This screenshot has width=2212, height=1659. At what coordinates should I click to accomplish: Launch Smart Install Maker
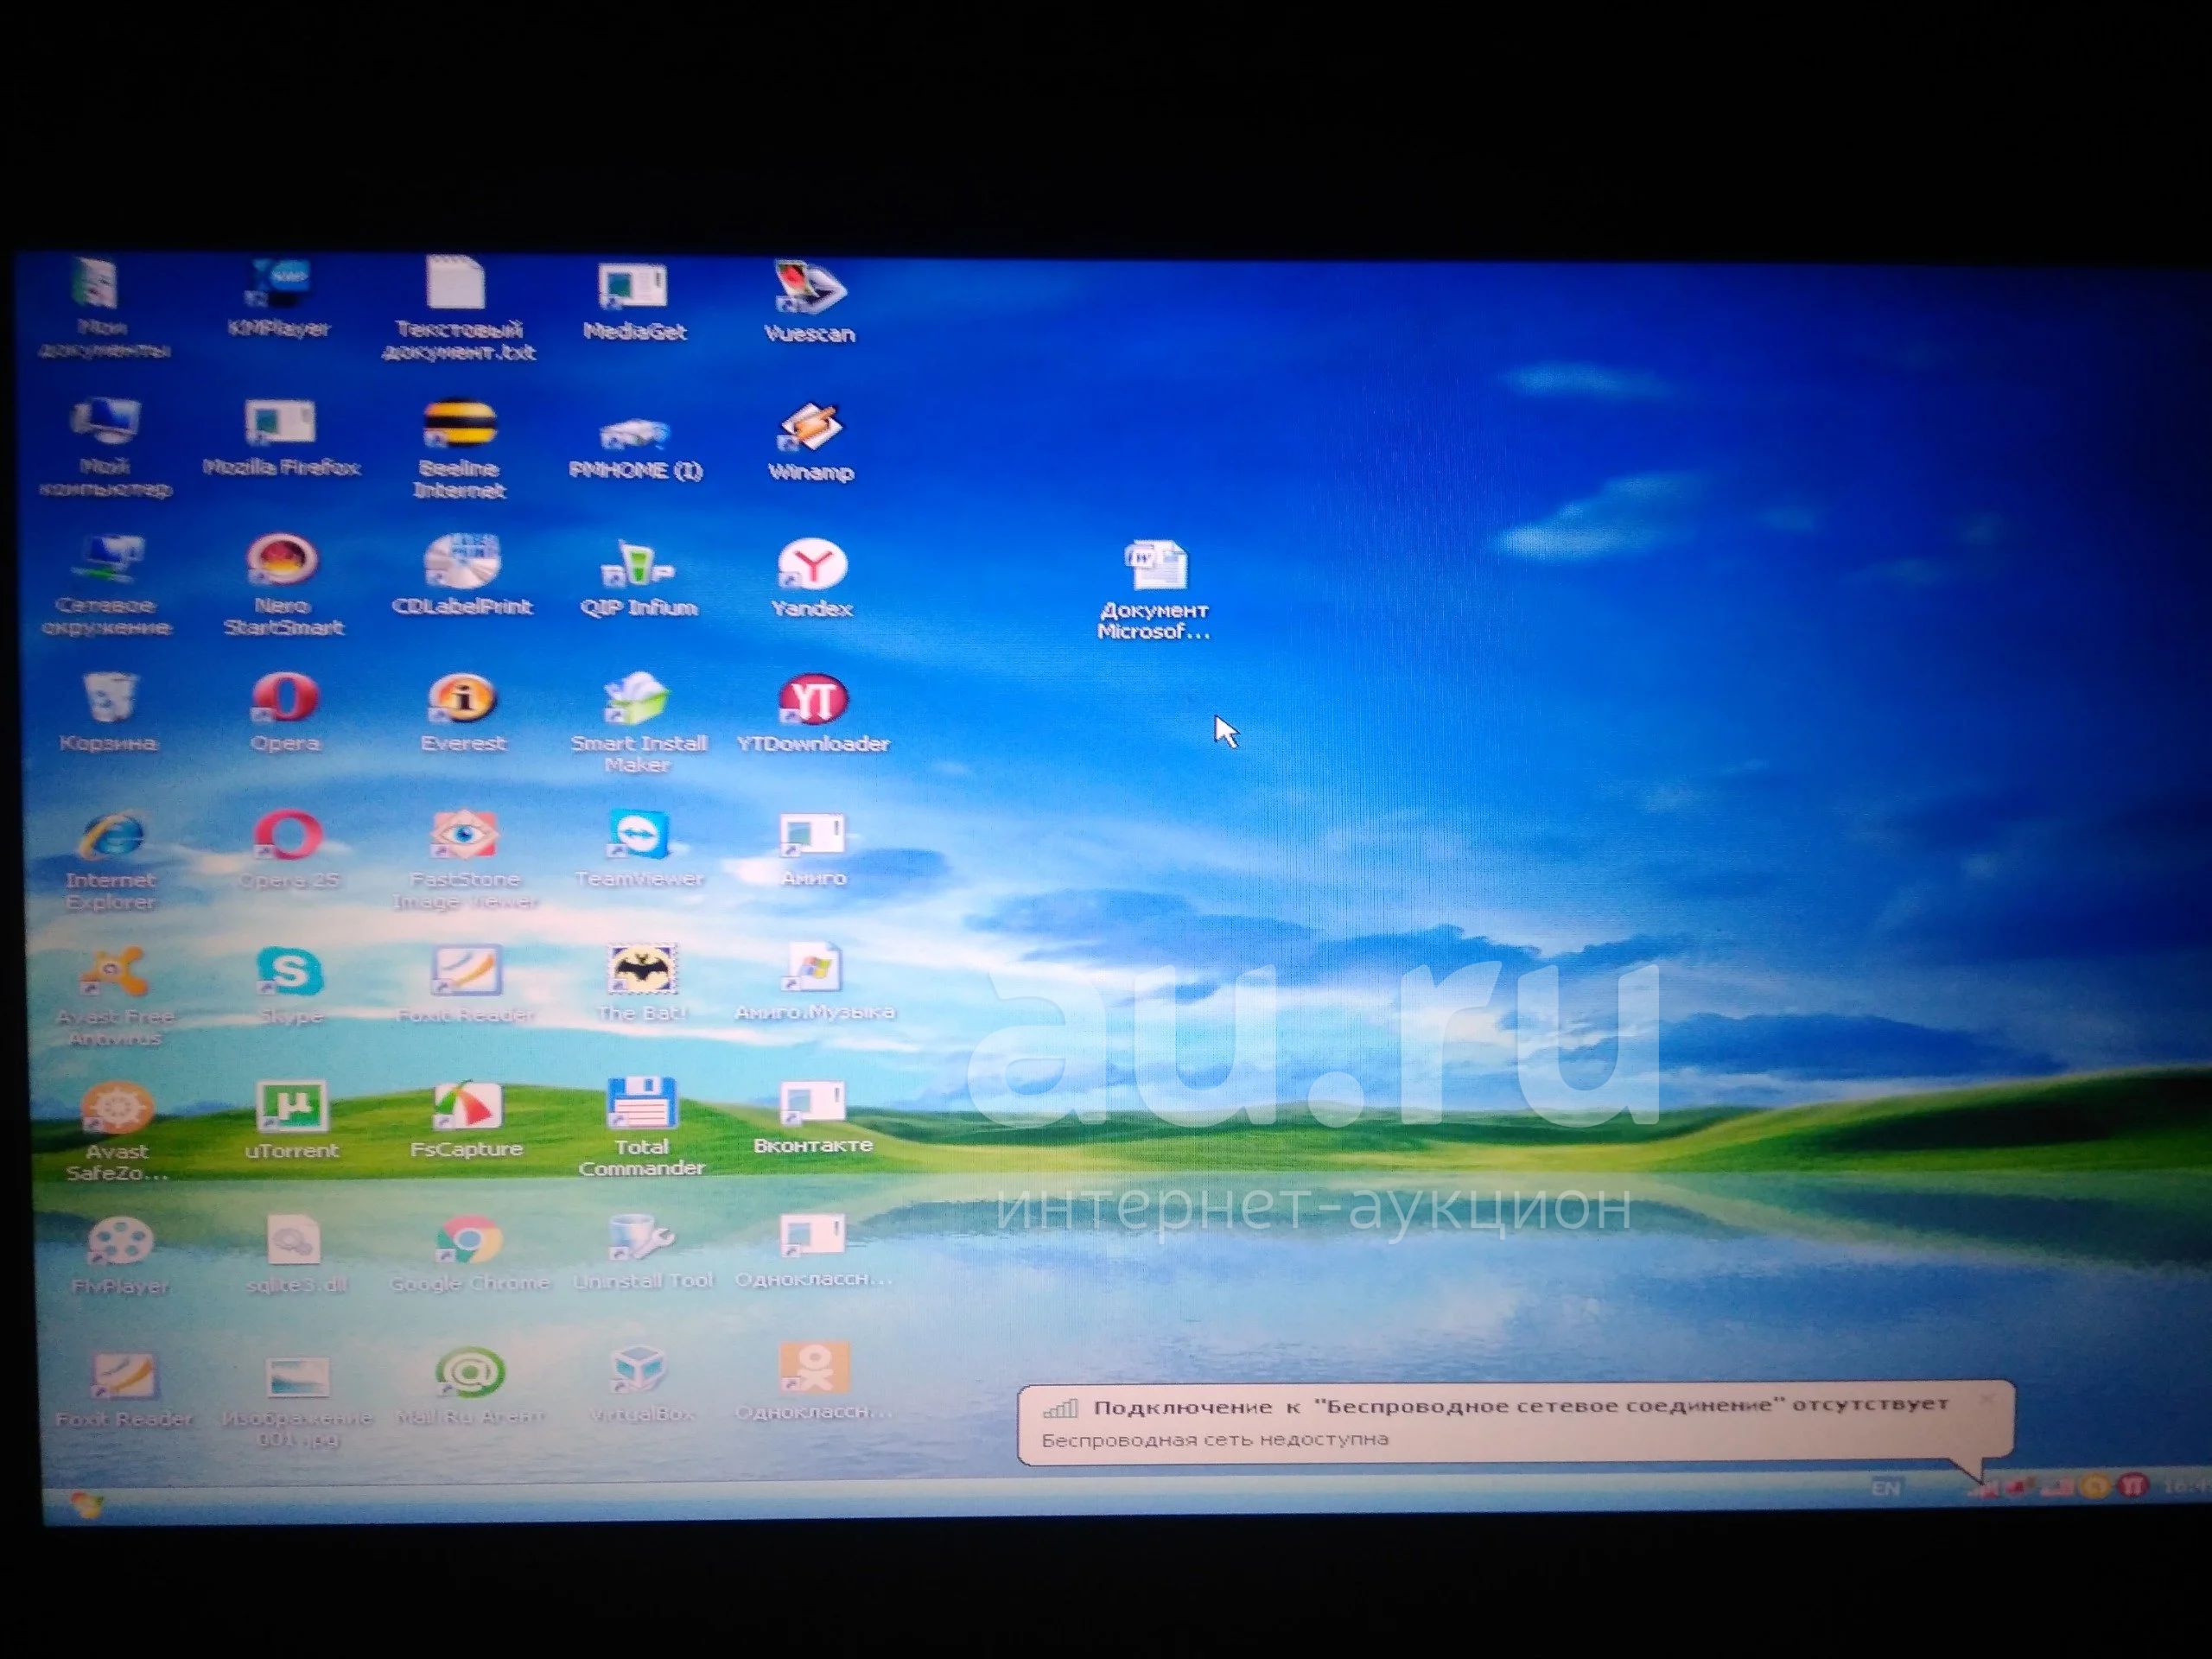point(638,723)
